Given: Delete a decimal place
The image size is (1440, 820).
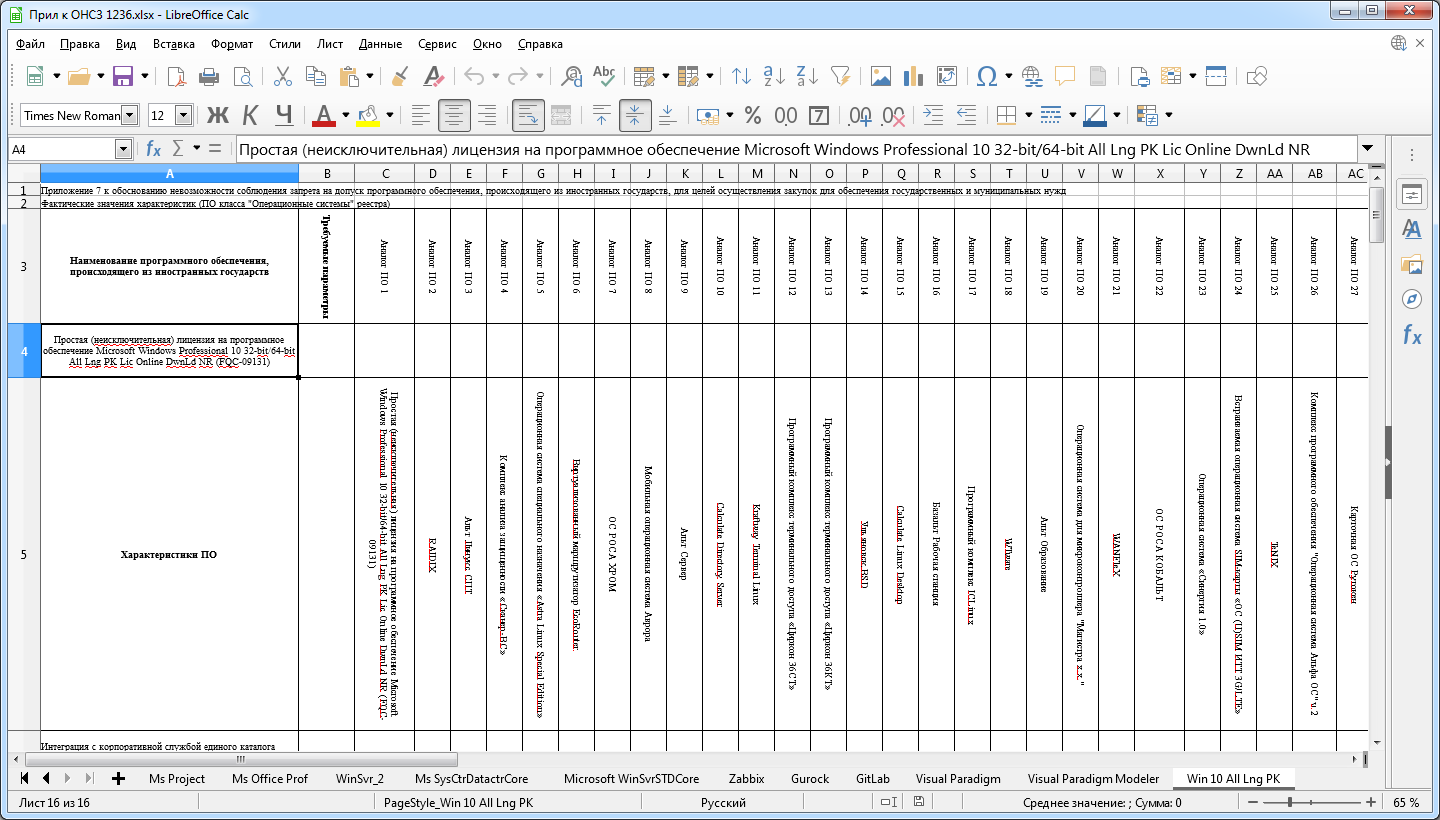Looking at the screenshot, I should pyautogui.click(x=893, y=115).
